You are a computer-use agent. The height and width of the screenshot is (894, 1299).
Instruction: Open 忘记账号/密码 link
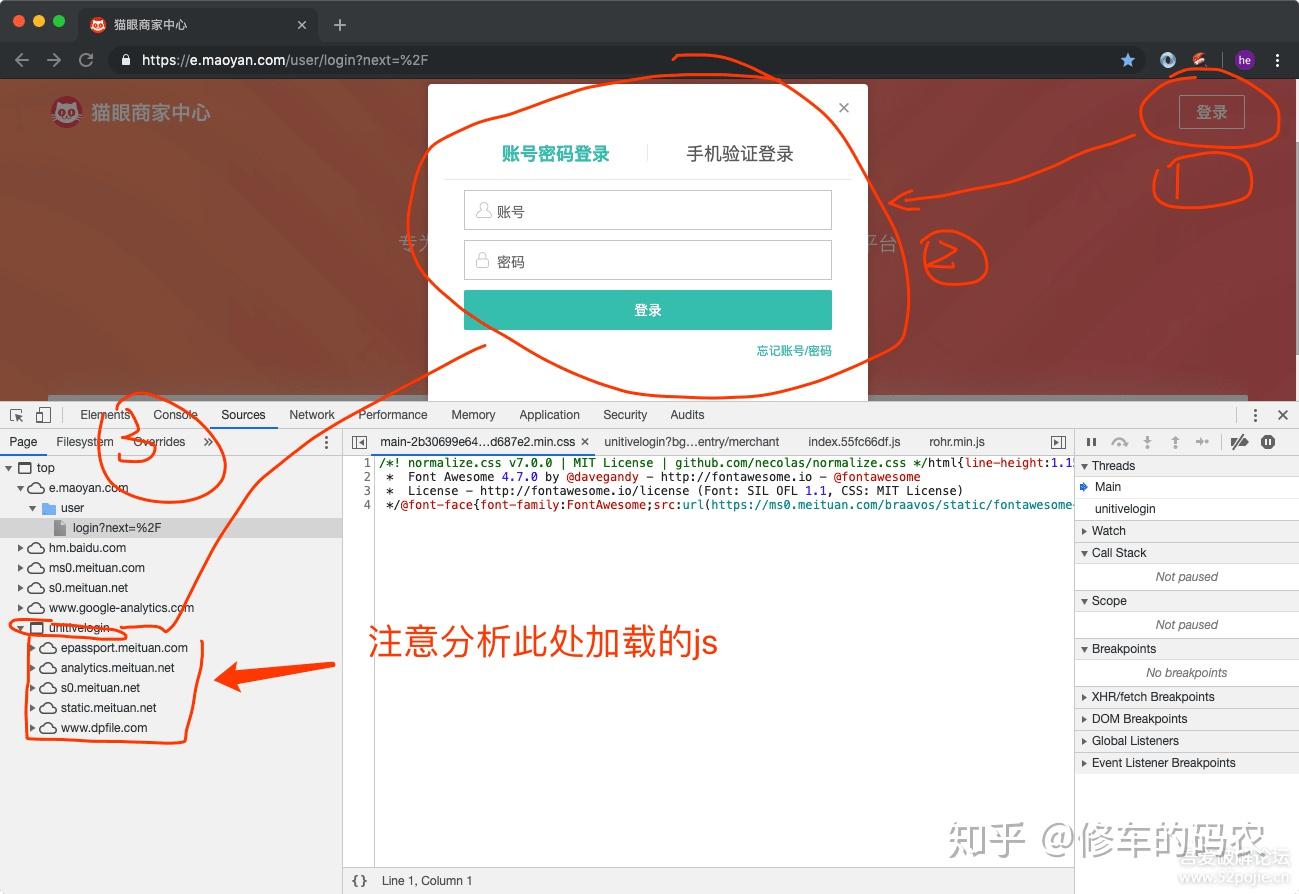[794, 351]
